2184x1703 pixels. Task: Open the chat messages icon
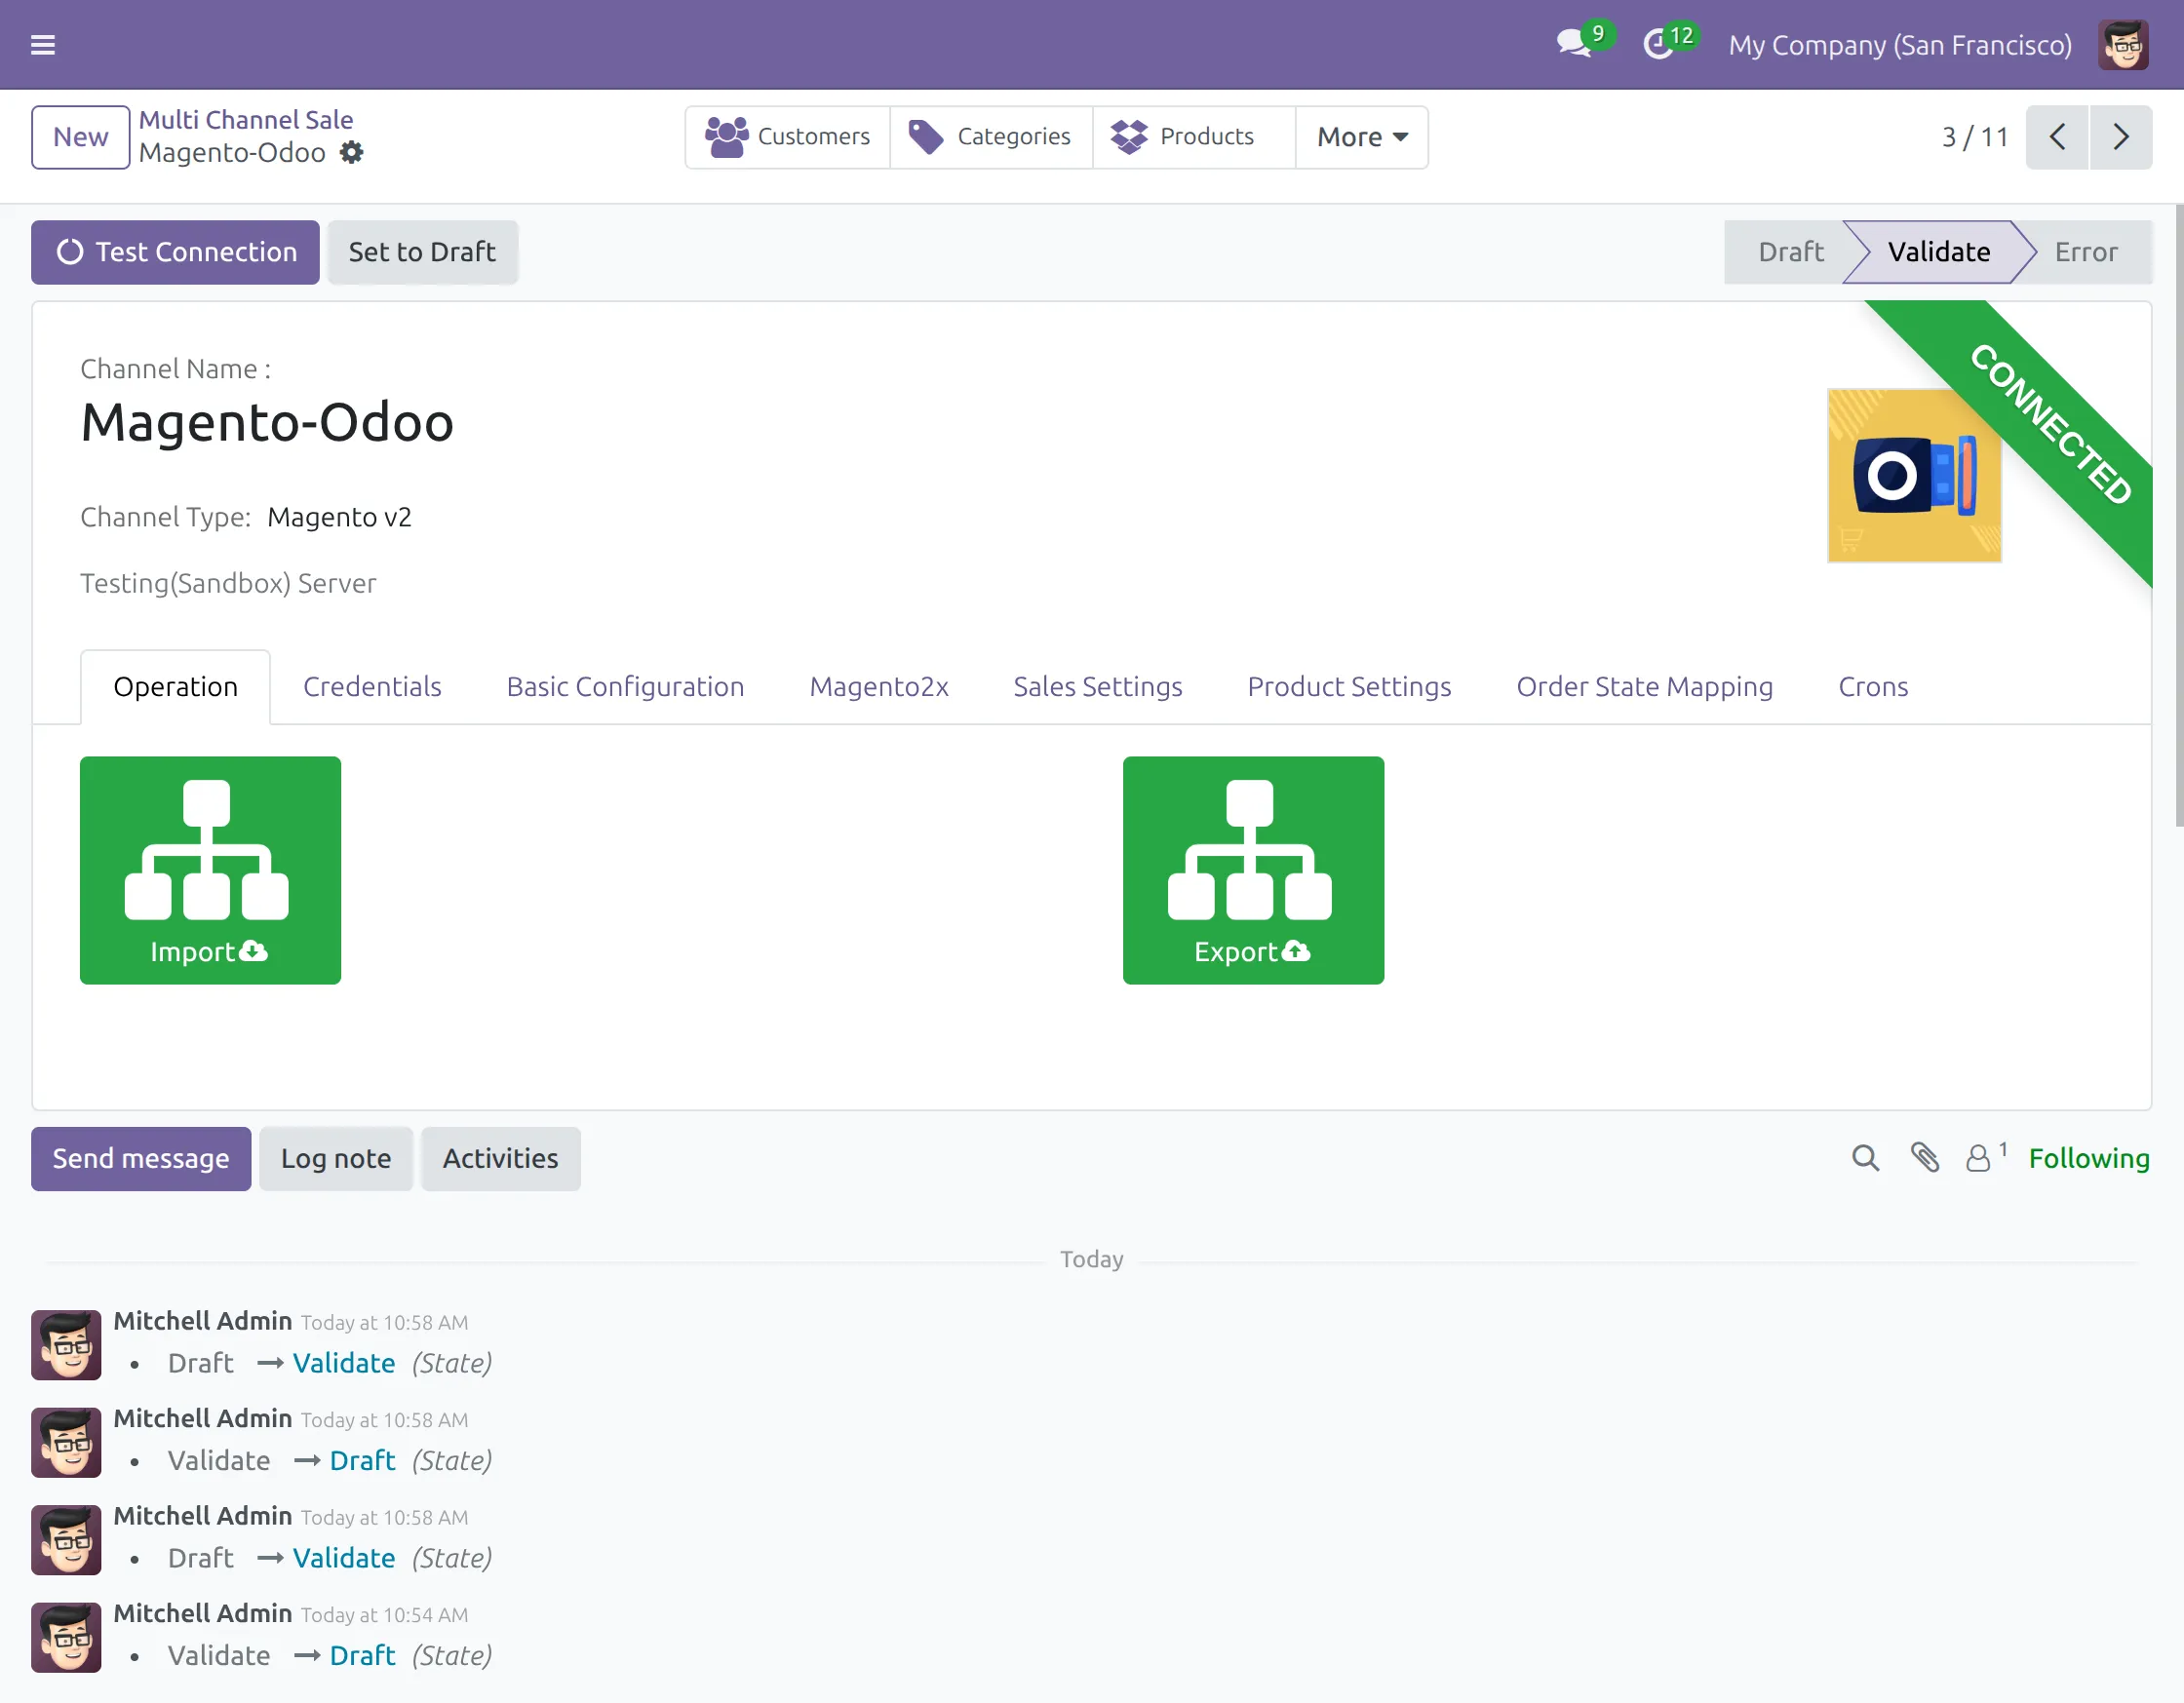(x=1573, y=44)
